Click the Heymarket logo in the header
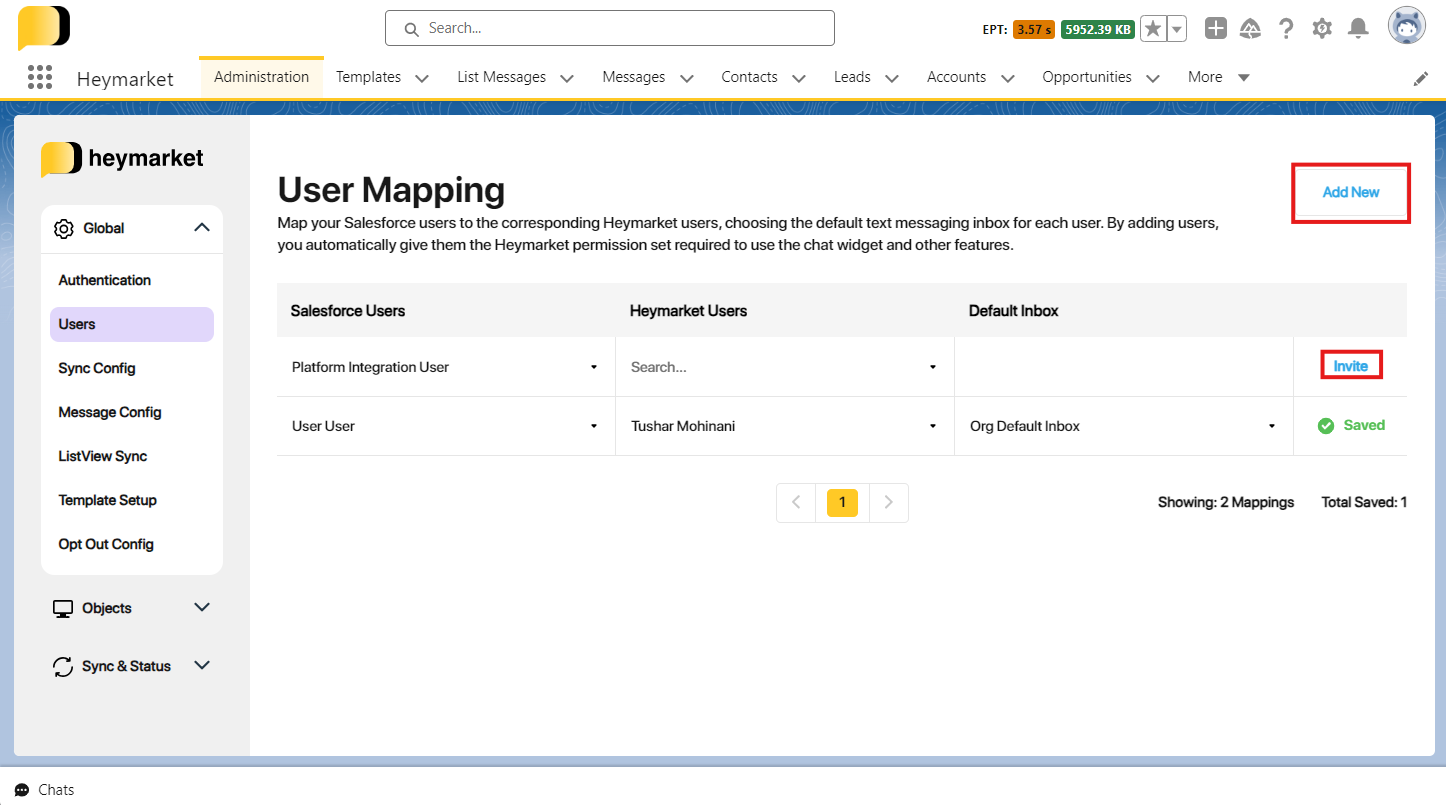1446x805 pixels. click(x=44, y=28)
